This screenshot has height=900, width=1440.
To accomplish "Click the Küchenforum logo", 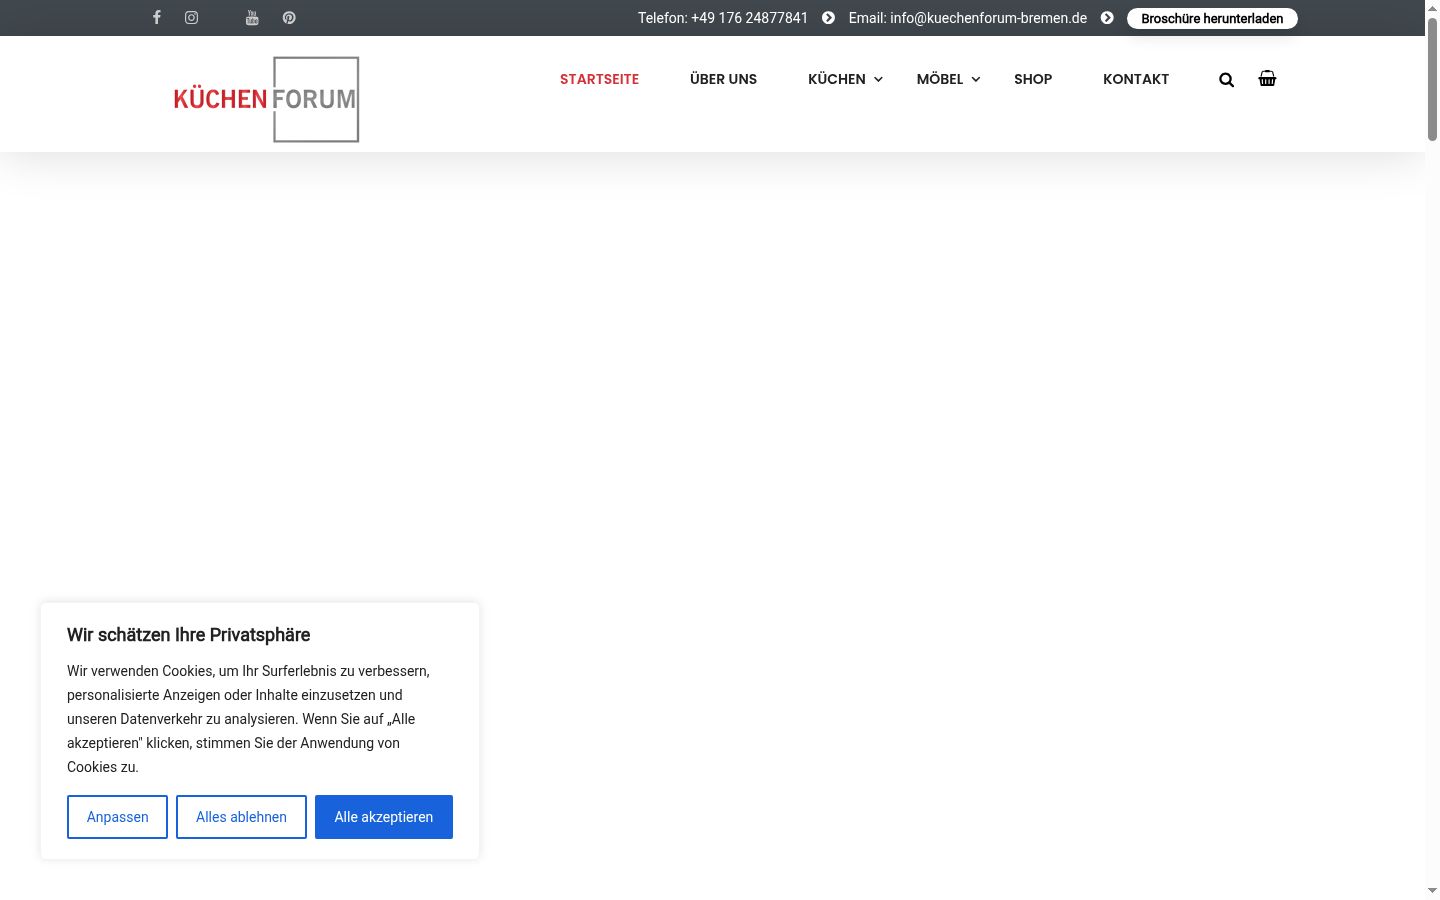I will 266,99.
